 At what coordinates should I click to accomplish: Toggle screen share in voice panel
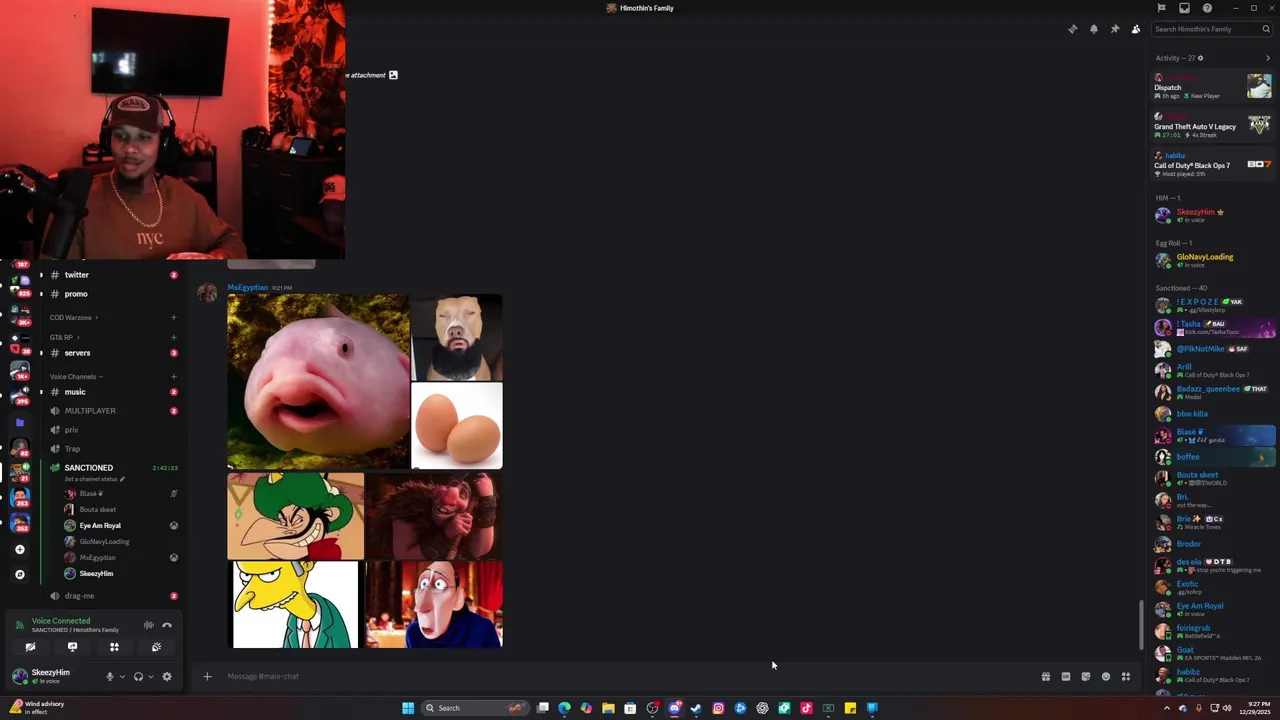pyautogui.click(x=72, y=647)
